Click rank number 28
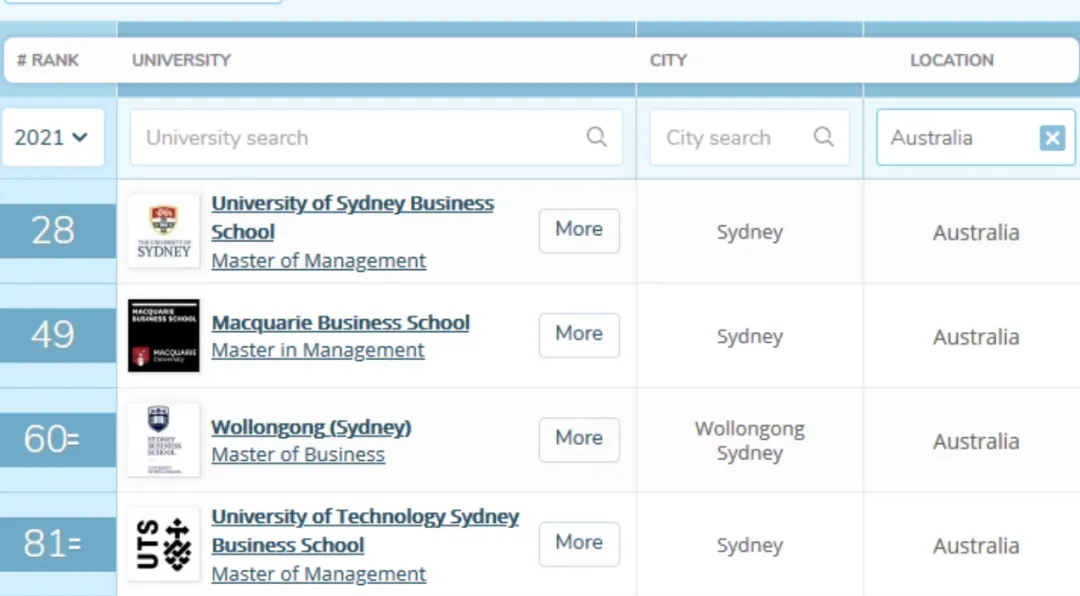 pyautogui.click(x=53, y=230)
